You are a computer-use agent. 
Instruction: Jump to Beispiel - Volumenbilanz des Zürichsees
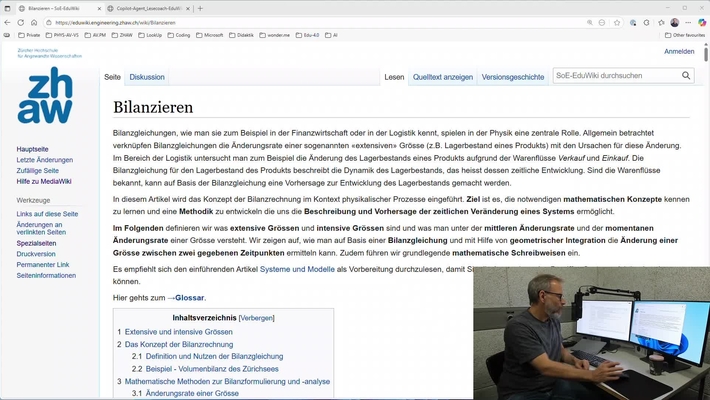tap(212, 369)
